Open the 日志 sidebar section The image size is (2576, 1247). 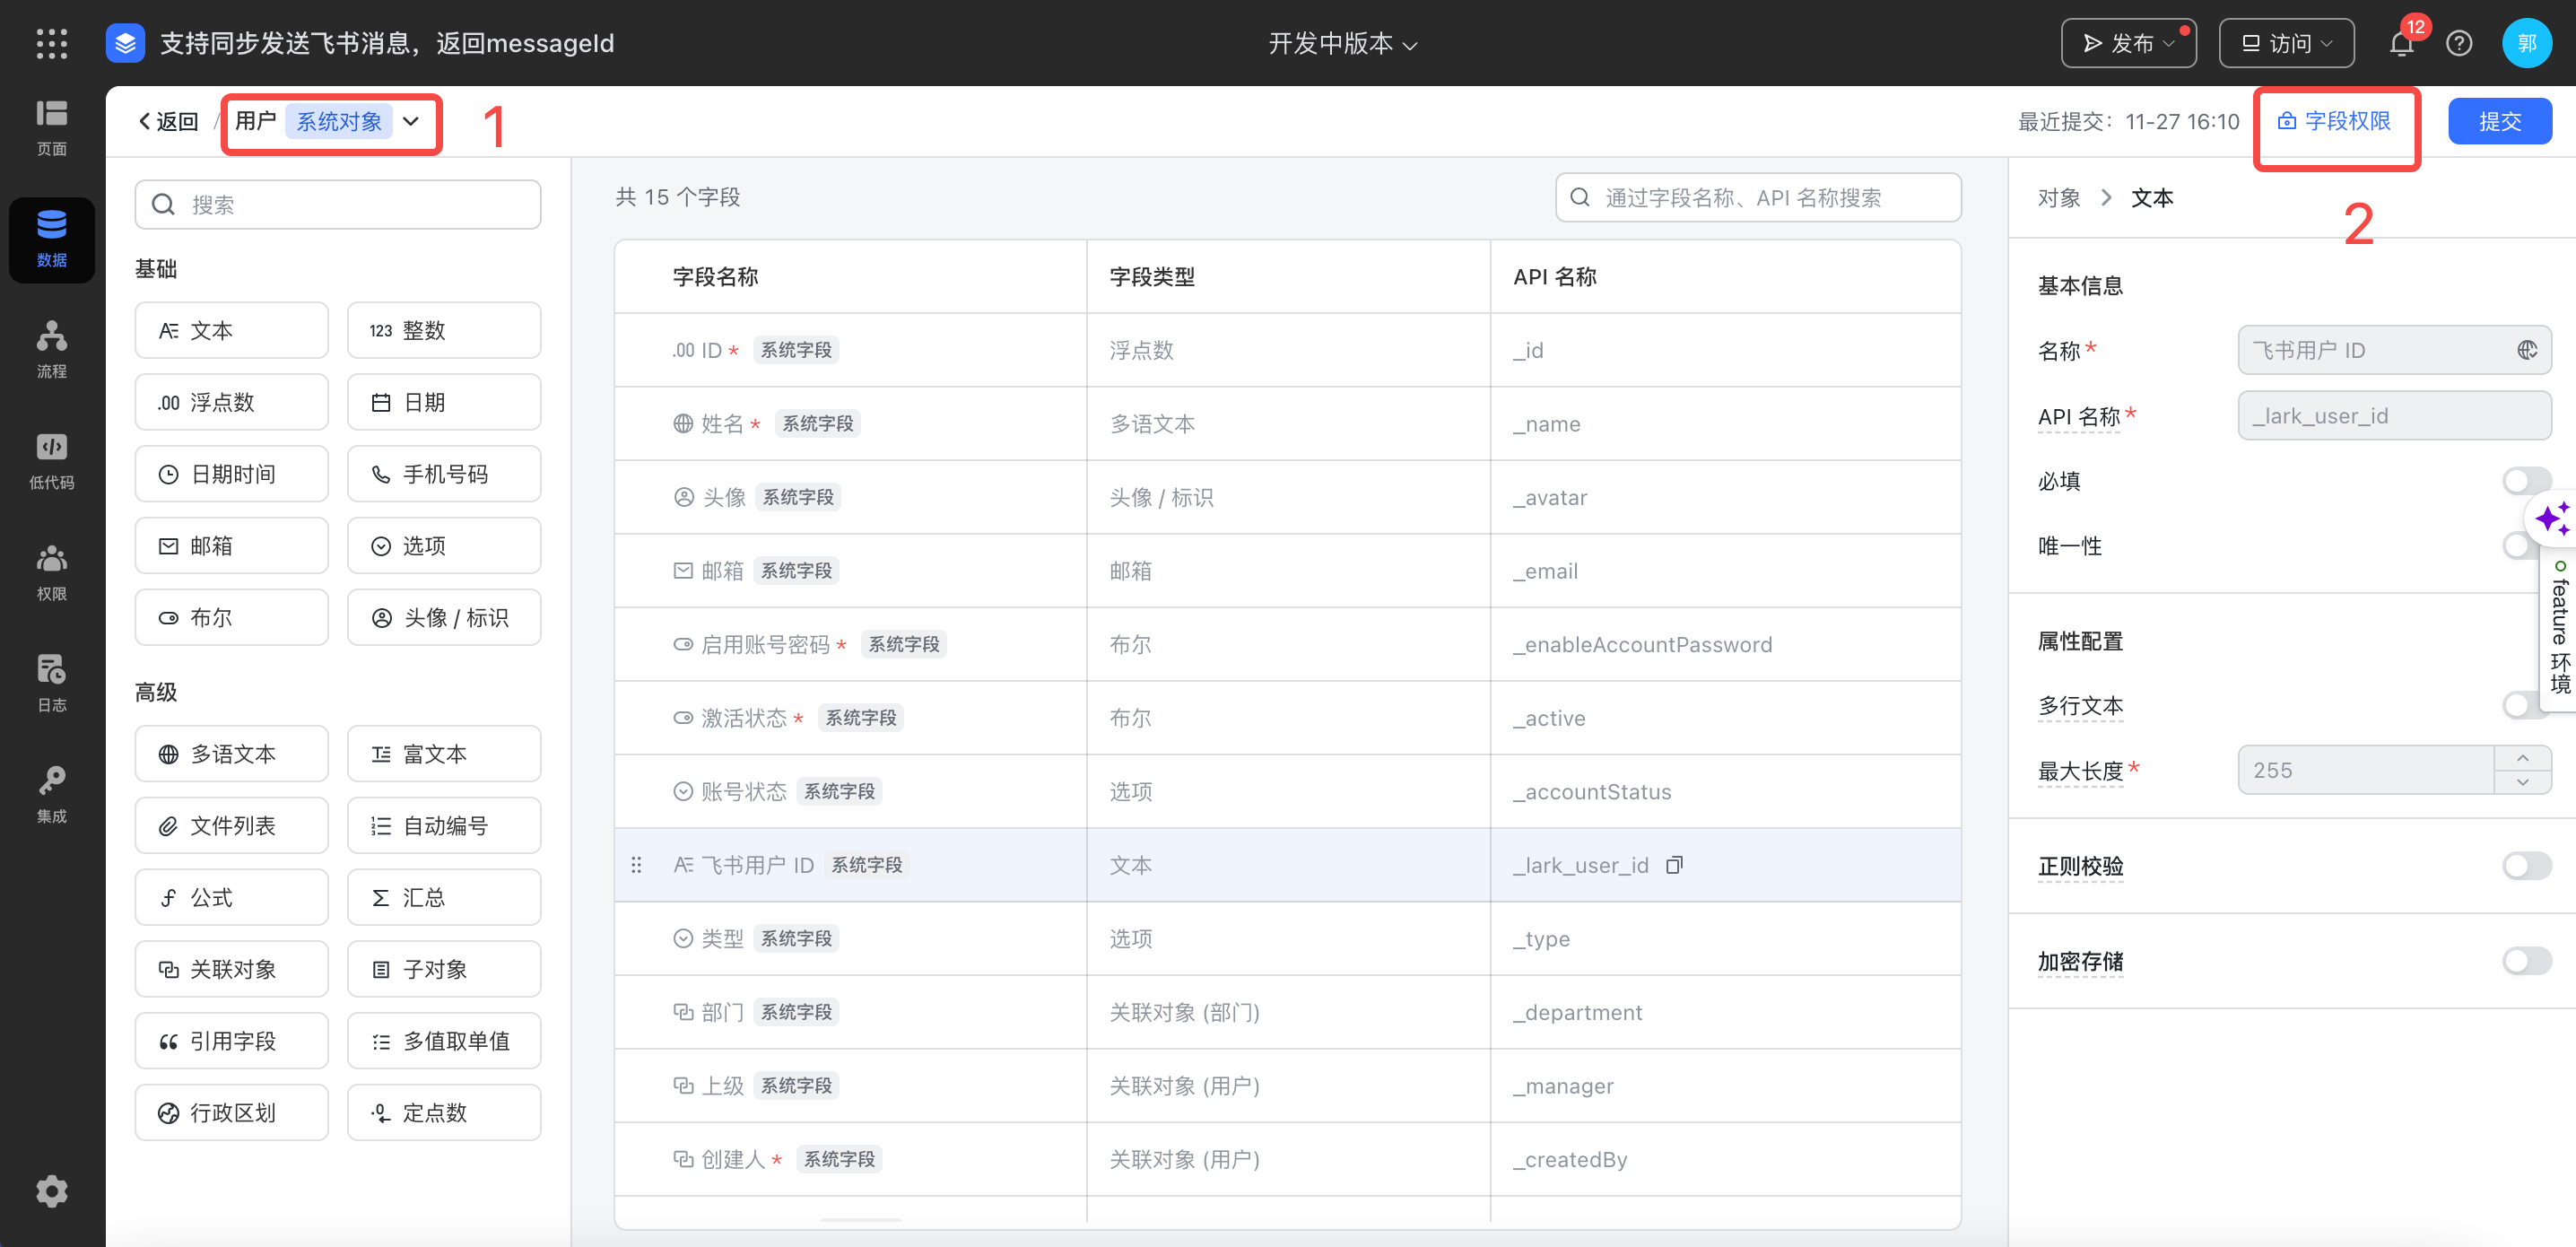click(52, 683)
